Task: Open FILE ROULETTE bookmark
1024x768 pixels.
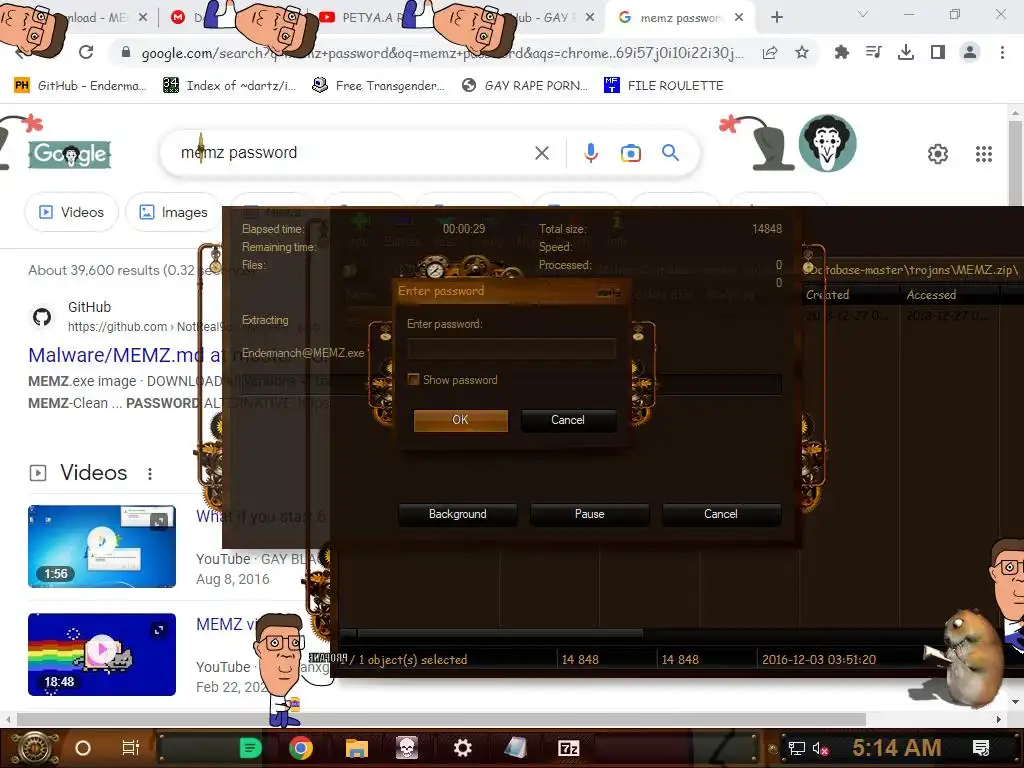Action: point(664,86)
